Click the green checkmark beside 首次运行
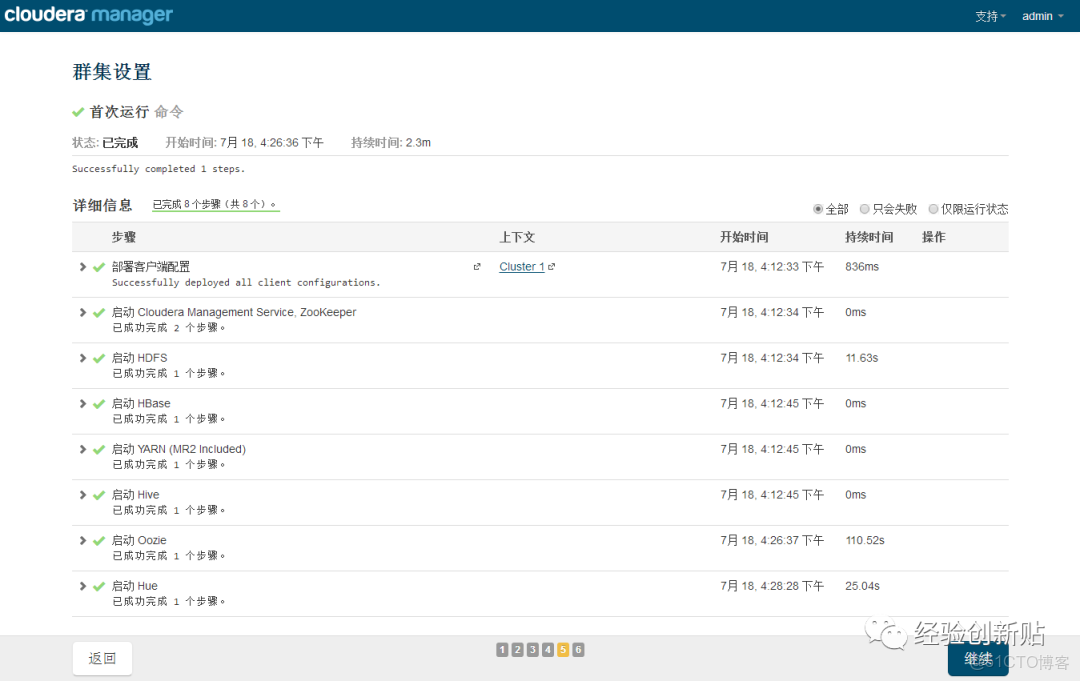 tap(78, 111)
